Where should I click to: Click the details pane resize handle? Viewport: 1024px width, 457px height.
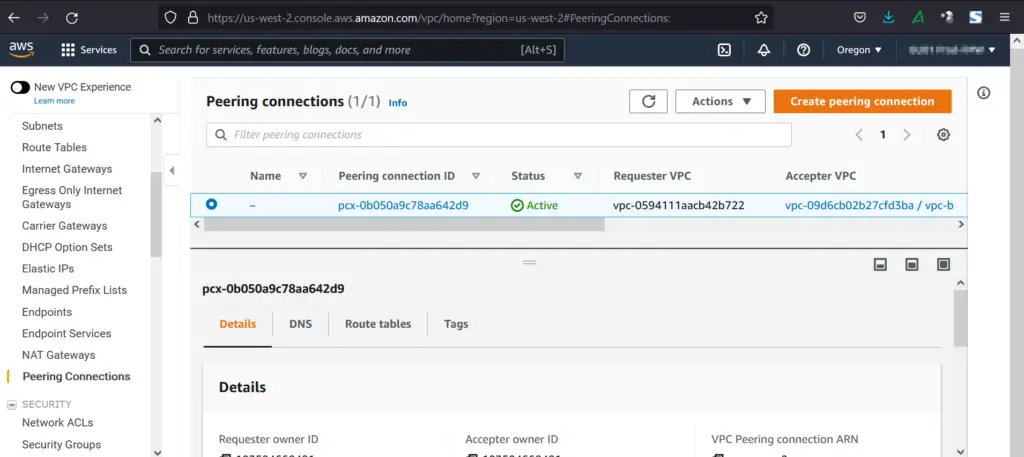click(530, 262)
